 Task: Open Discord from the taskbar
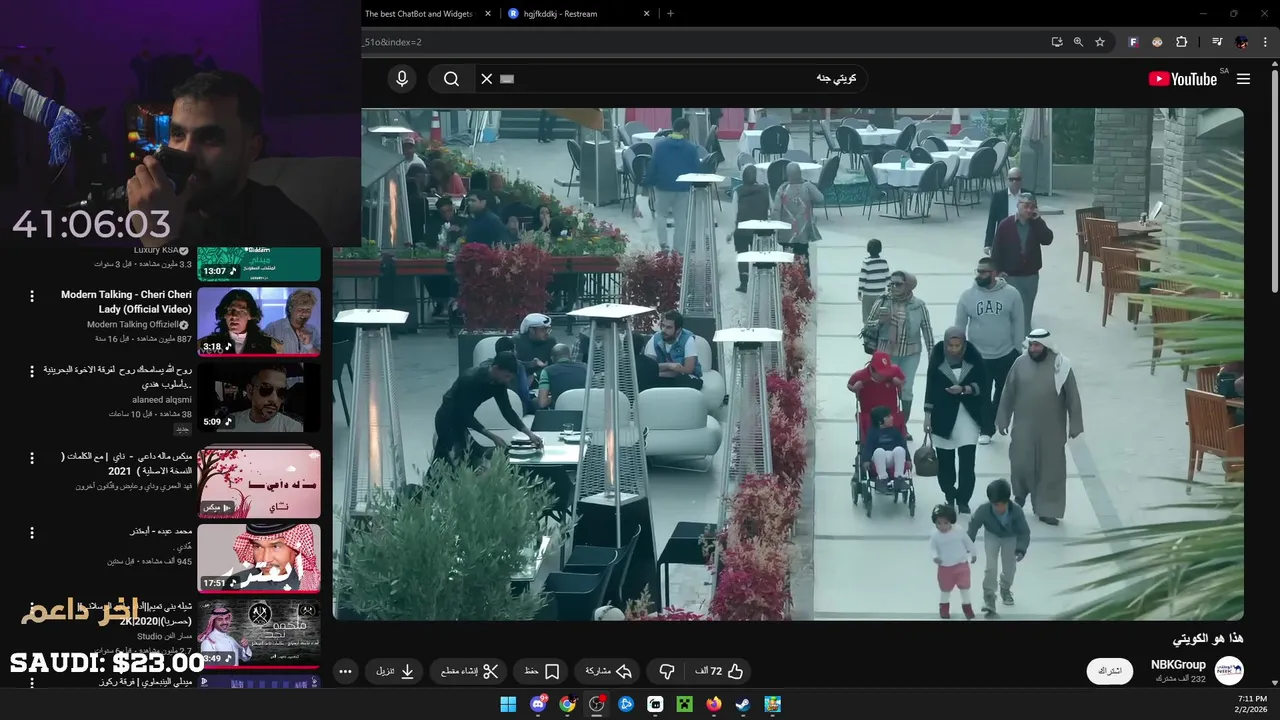coord(538,704)
